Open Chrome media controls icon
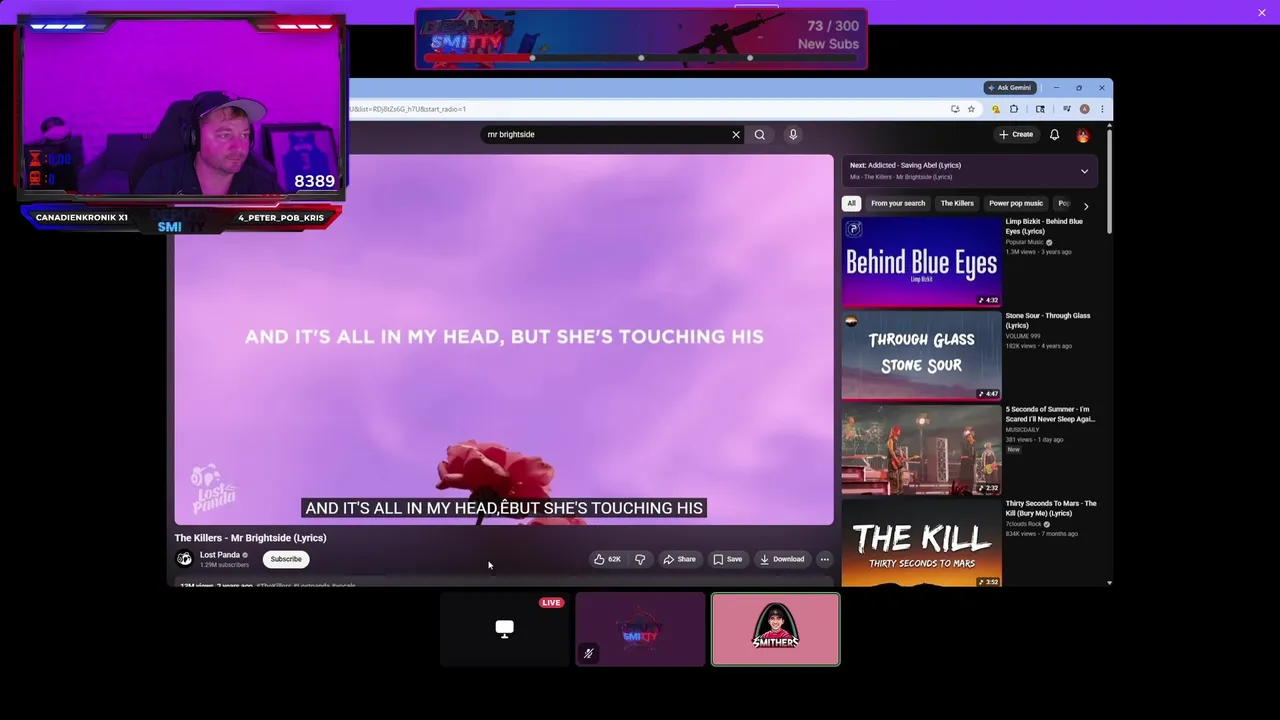The height and width of the screenshot is (720, 1280). [x=1067, y=109]
